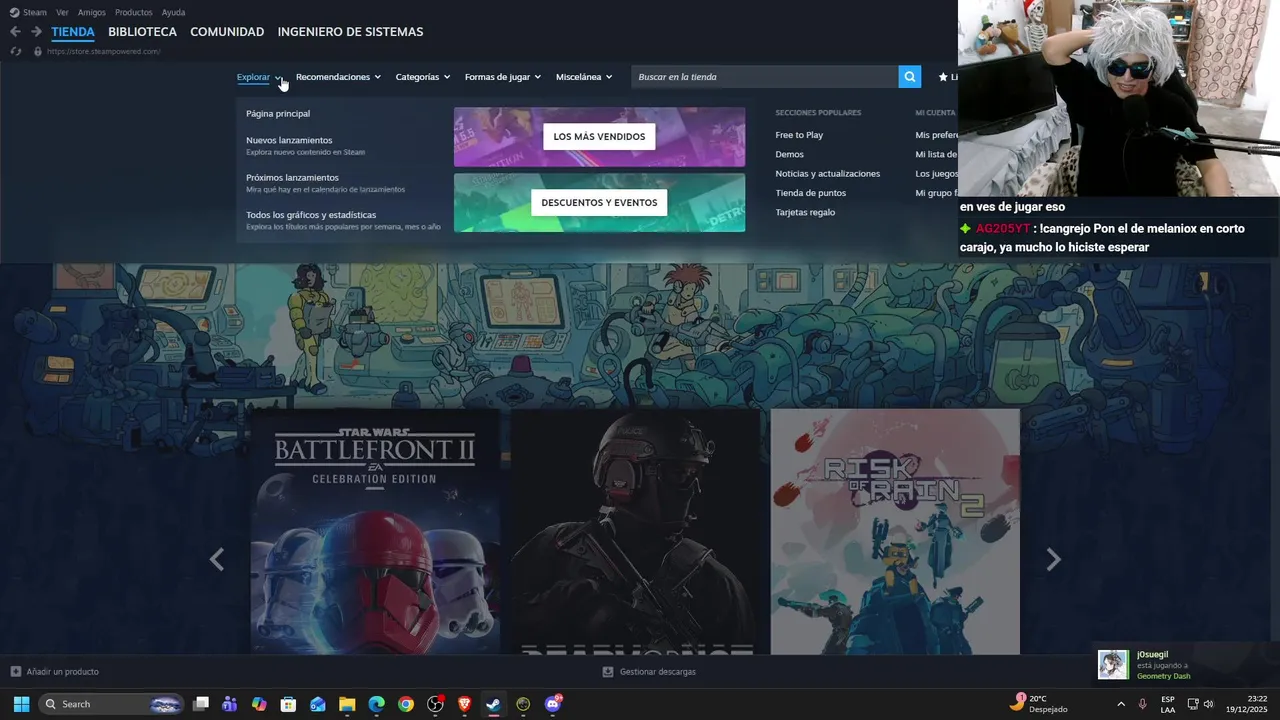The width and height of the screenshot is (1280, 720).
Task: Open the Windows Start menu
Action: click(x=21, y=704)
